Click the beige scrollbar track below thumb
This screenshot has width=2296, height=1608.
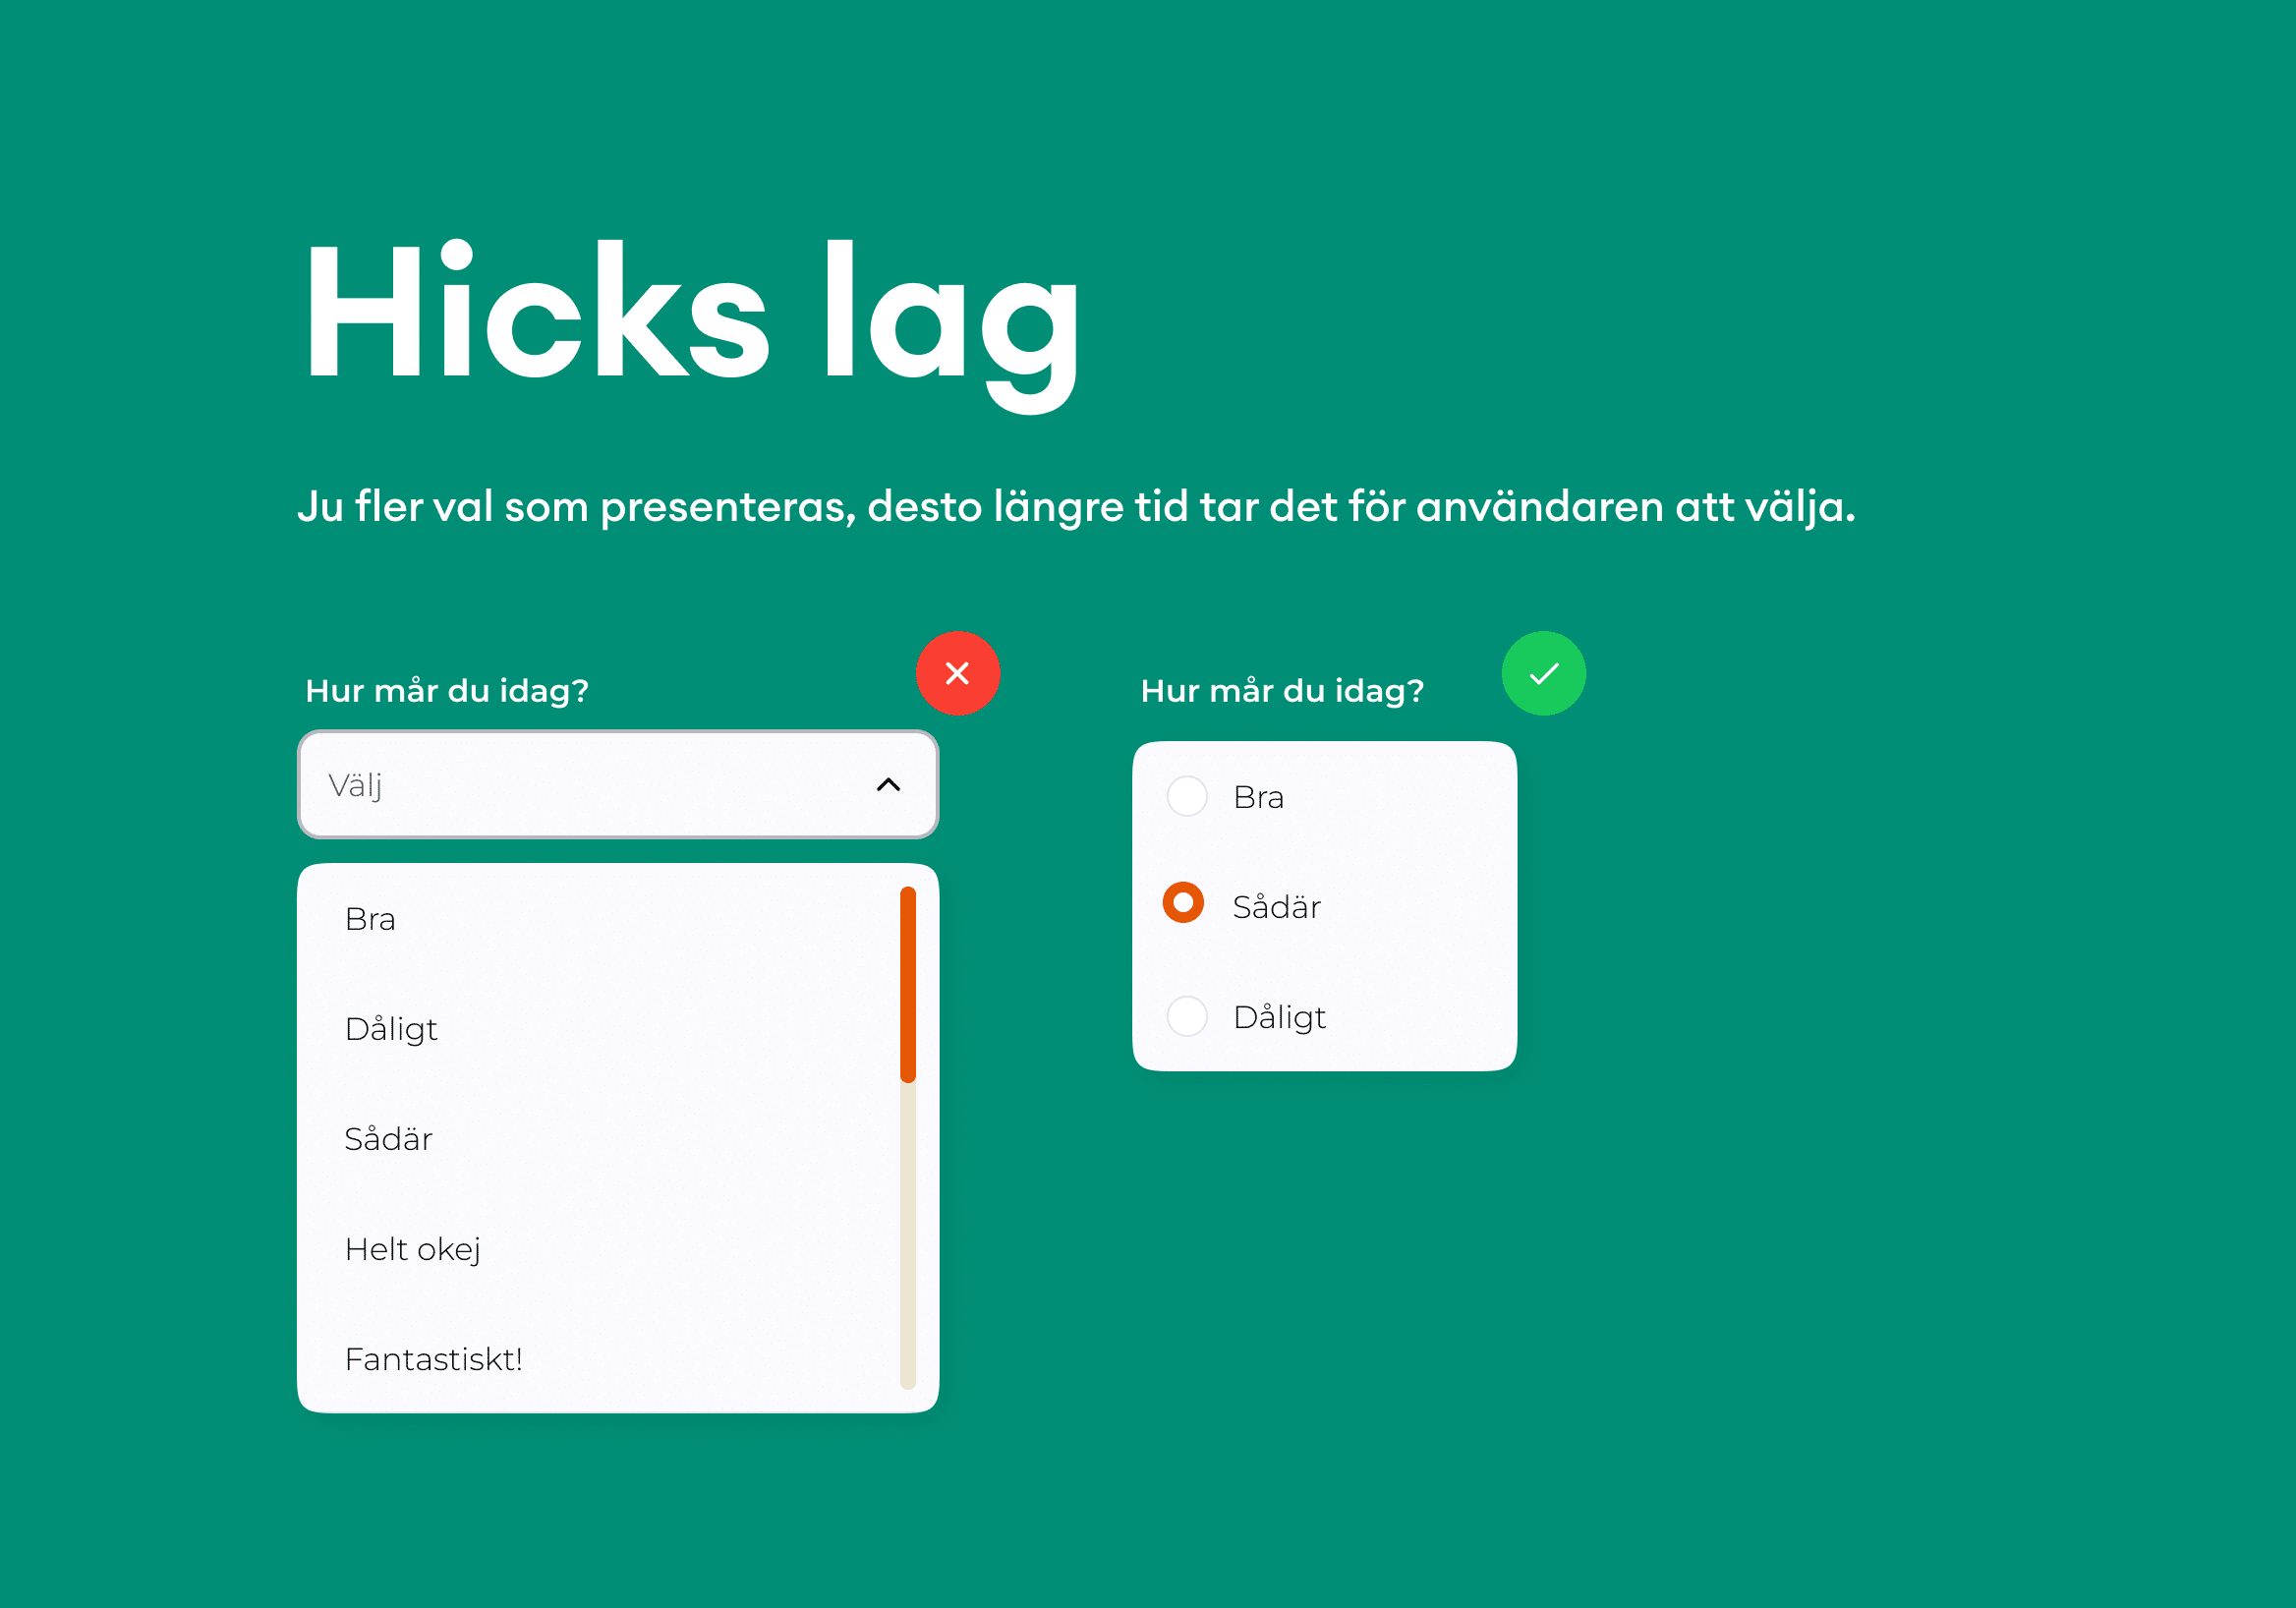pos(908,1236)
